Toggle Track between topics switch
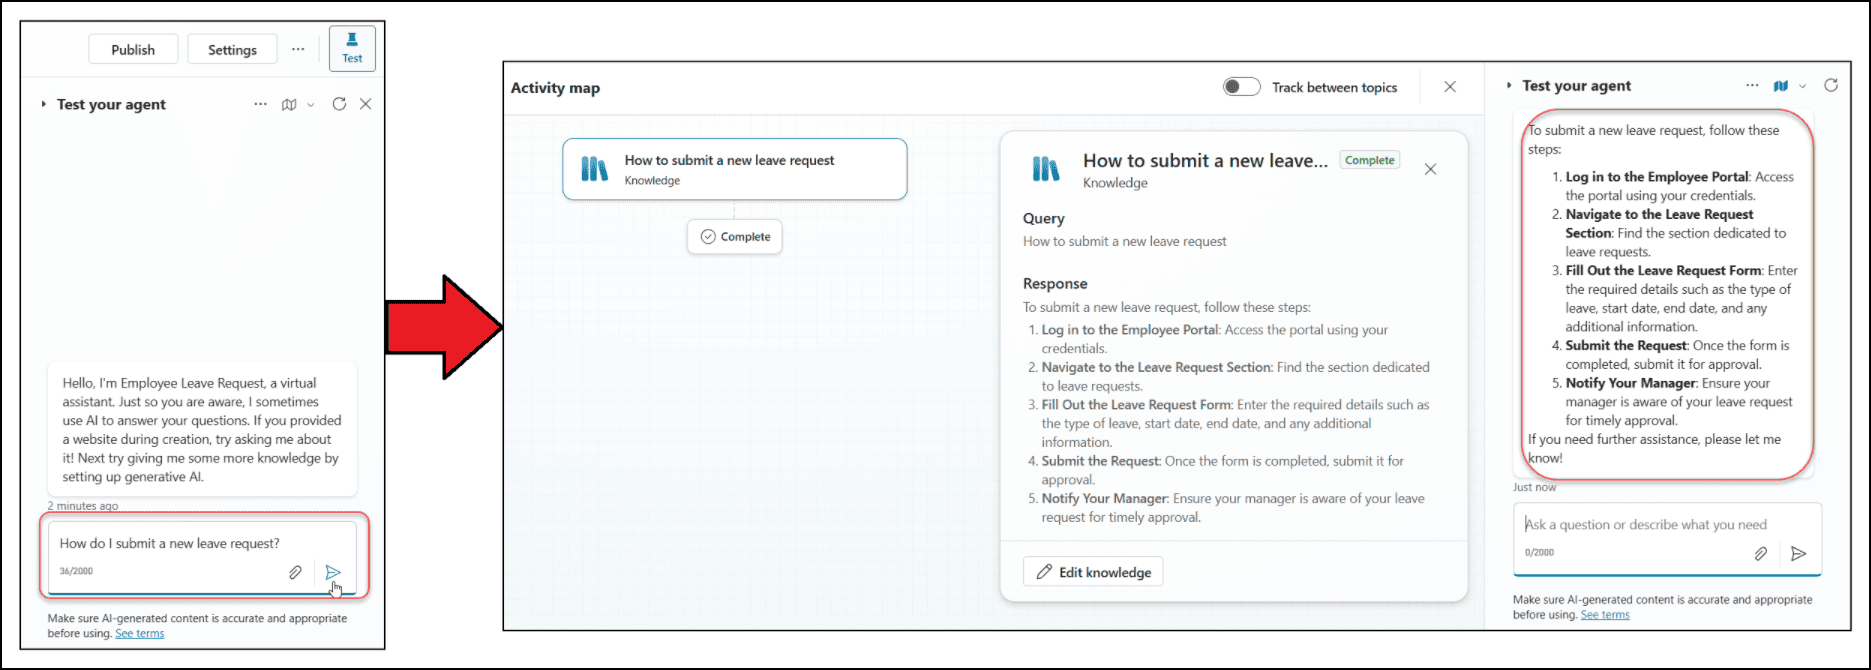1871x670 pixels. coord(1241,87)
